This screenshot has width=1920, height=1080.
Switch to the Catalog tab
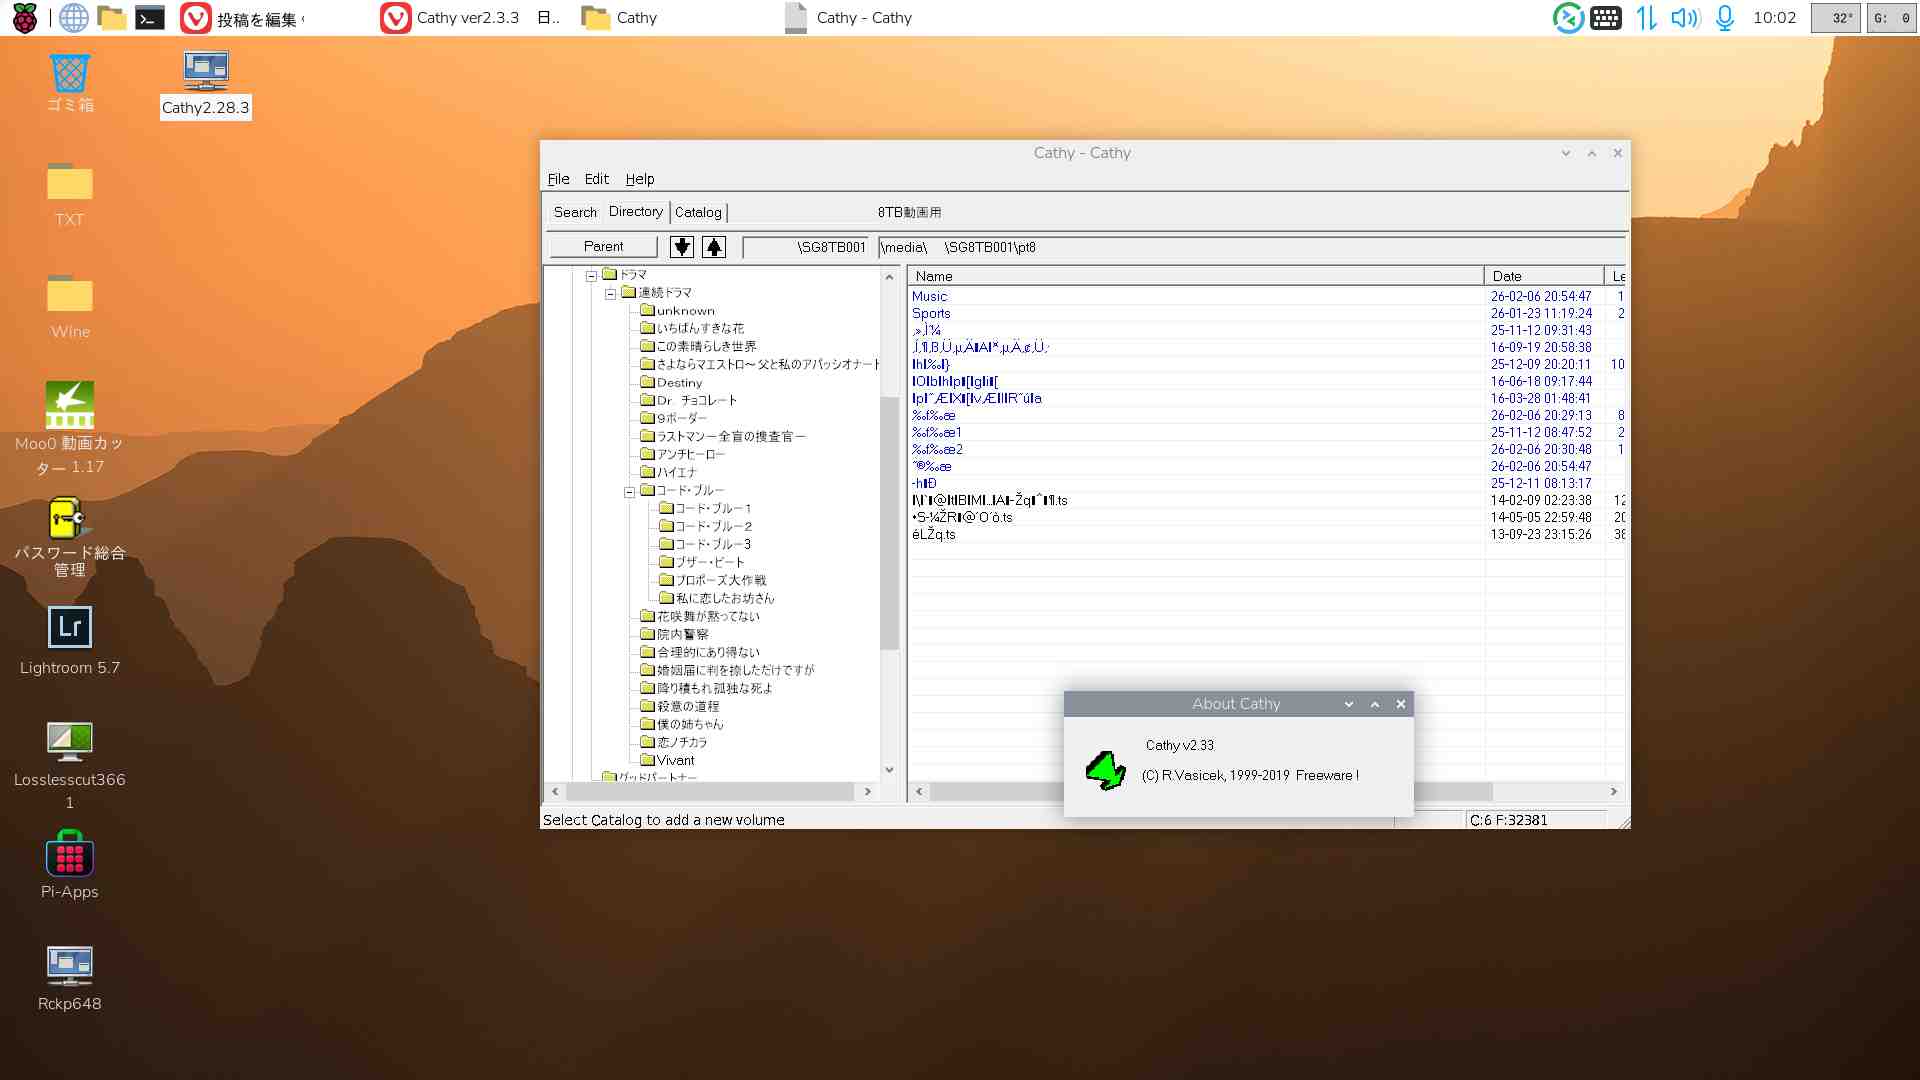pos(698,212)
